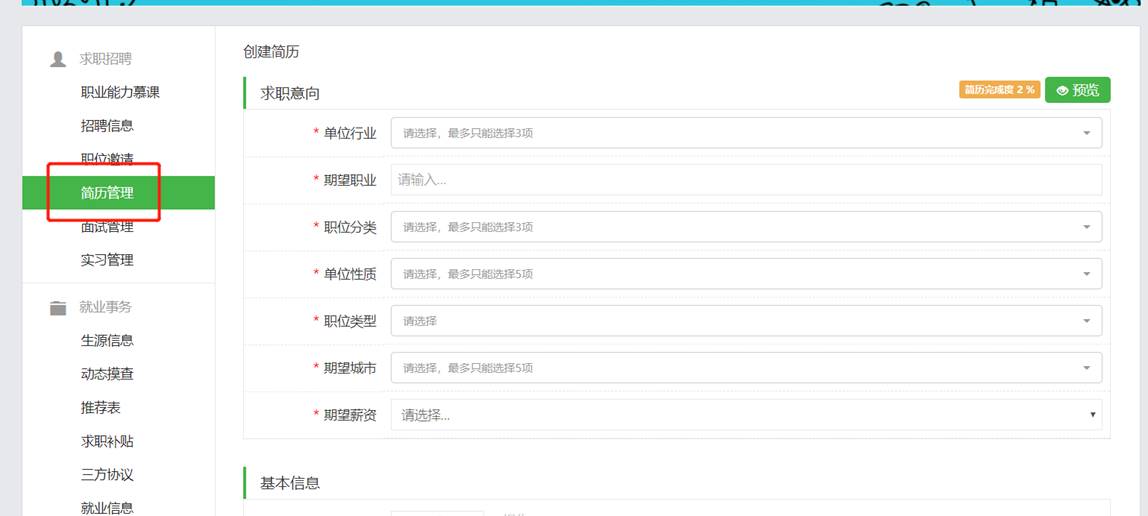
Task: Select 简历管理 menu item
Action: [x=107, y=193]
